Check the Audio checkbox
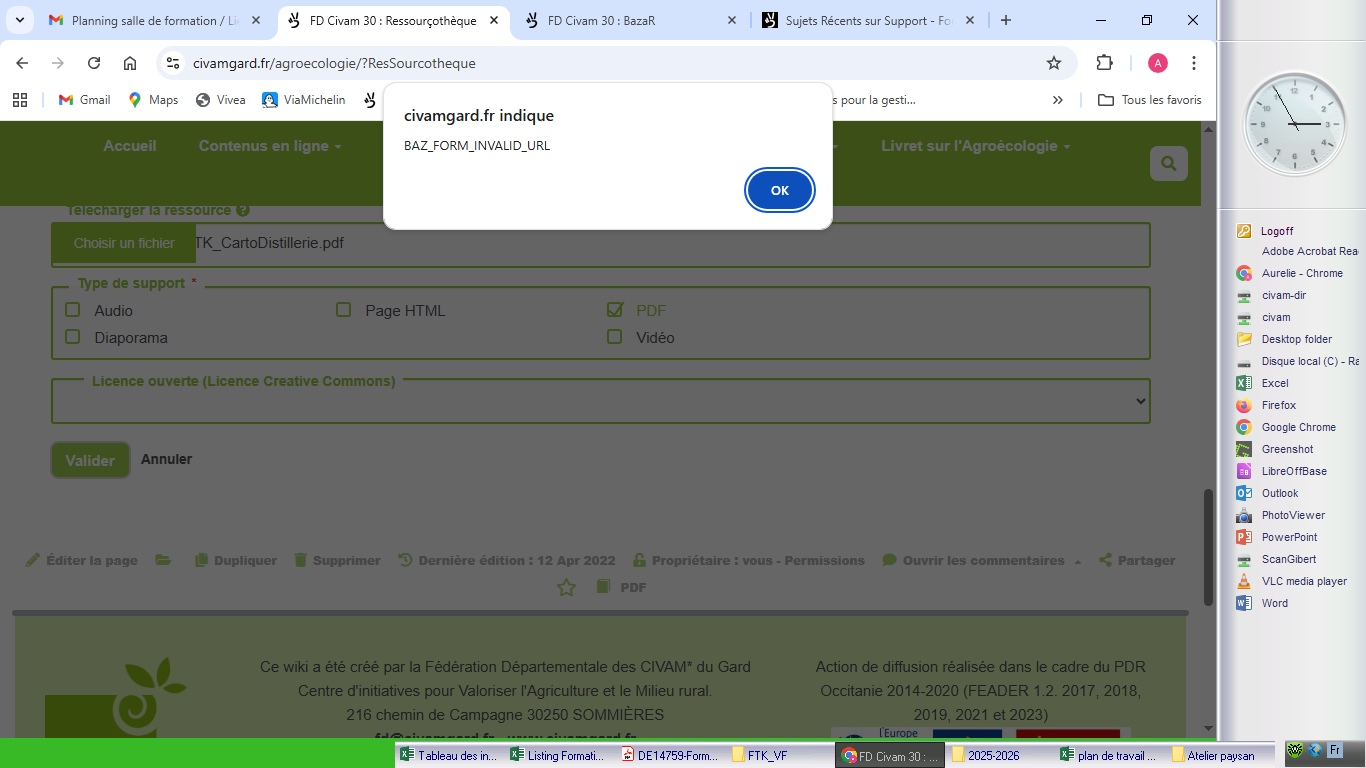This screenshot has height=768, width=1366. pos(73,310)
